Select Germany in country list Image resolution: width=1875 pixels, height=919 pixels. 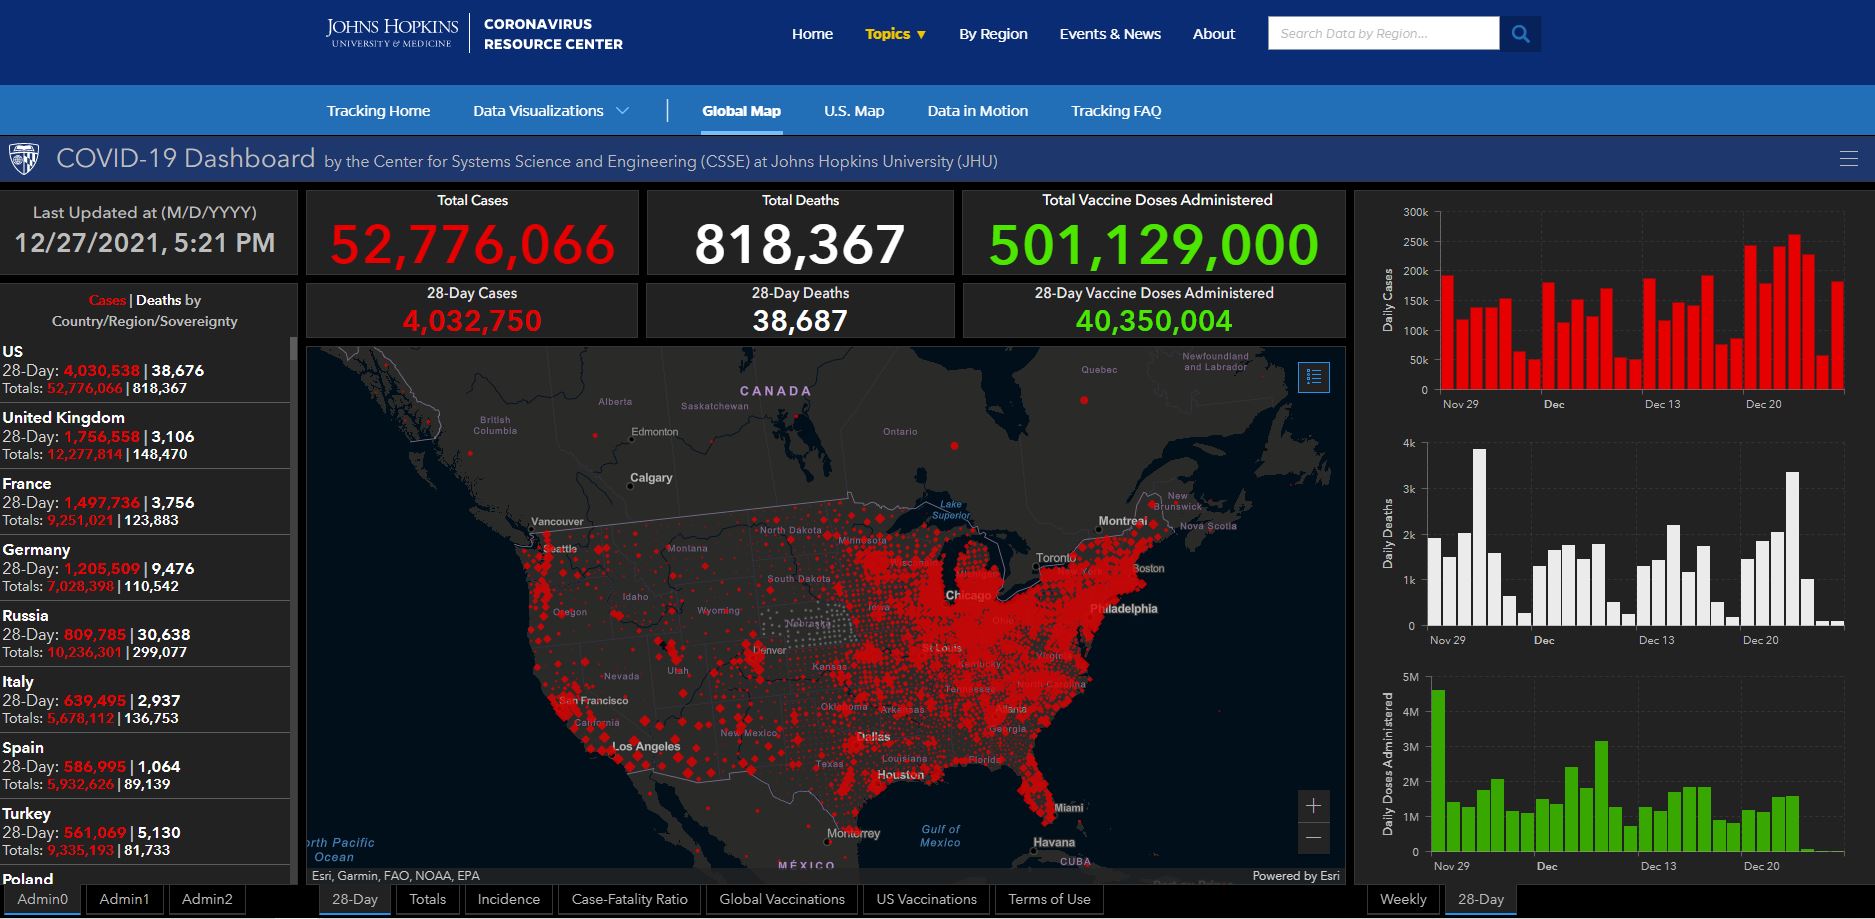pyautogui.click(x=144, y=568)
